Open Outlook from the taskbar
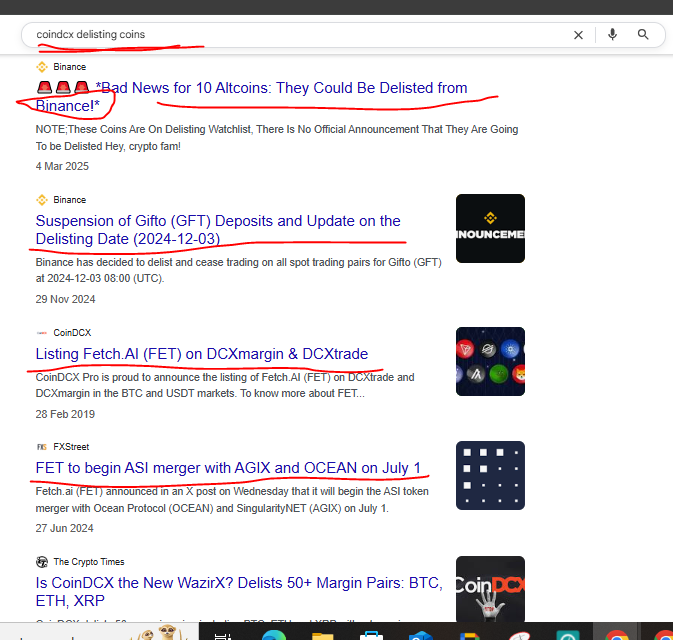Screen dimensions: 673x640 [x=420, y=635]
